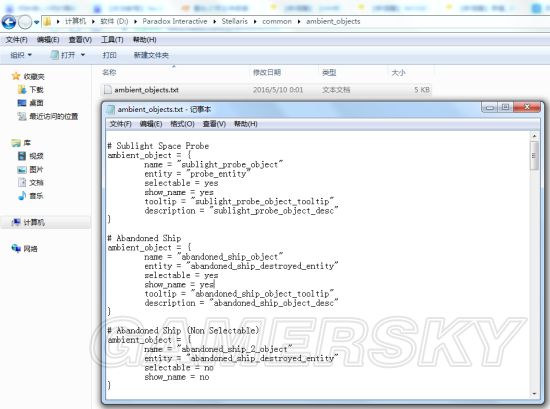Open Explorer 工具(T) menu
550x409 pixels.
112,40
